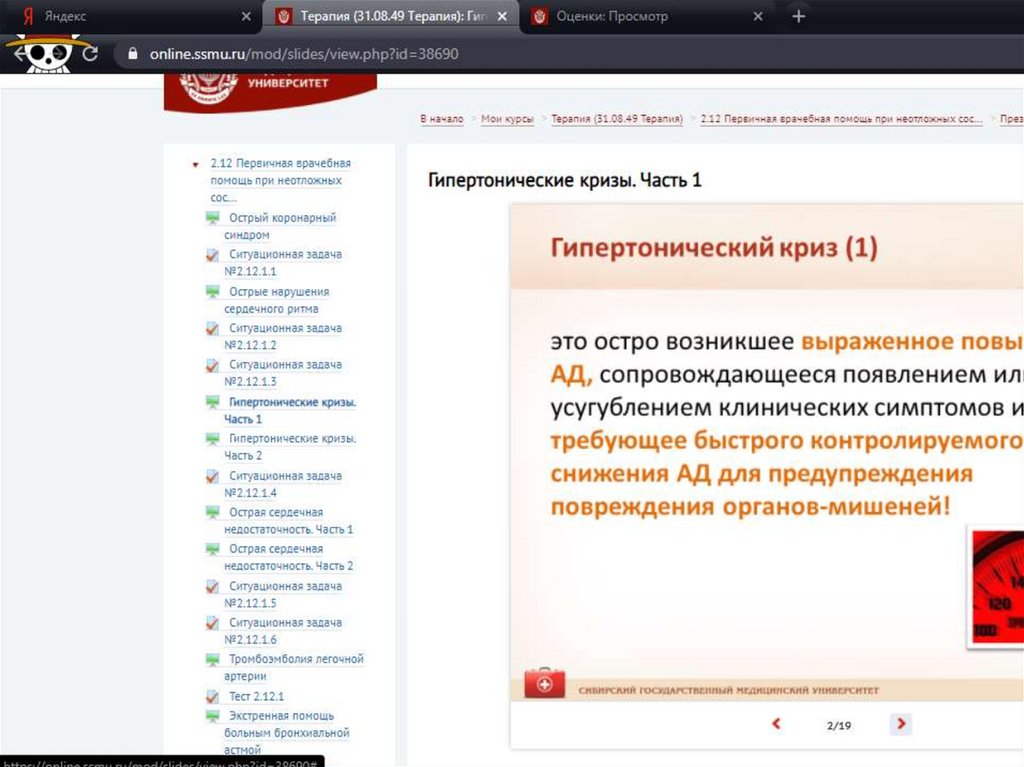The width and height of the screenshot is (1024, 767).
Task: Switch to the Оценки: Просмотр tab
Action: [640, 17]
